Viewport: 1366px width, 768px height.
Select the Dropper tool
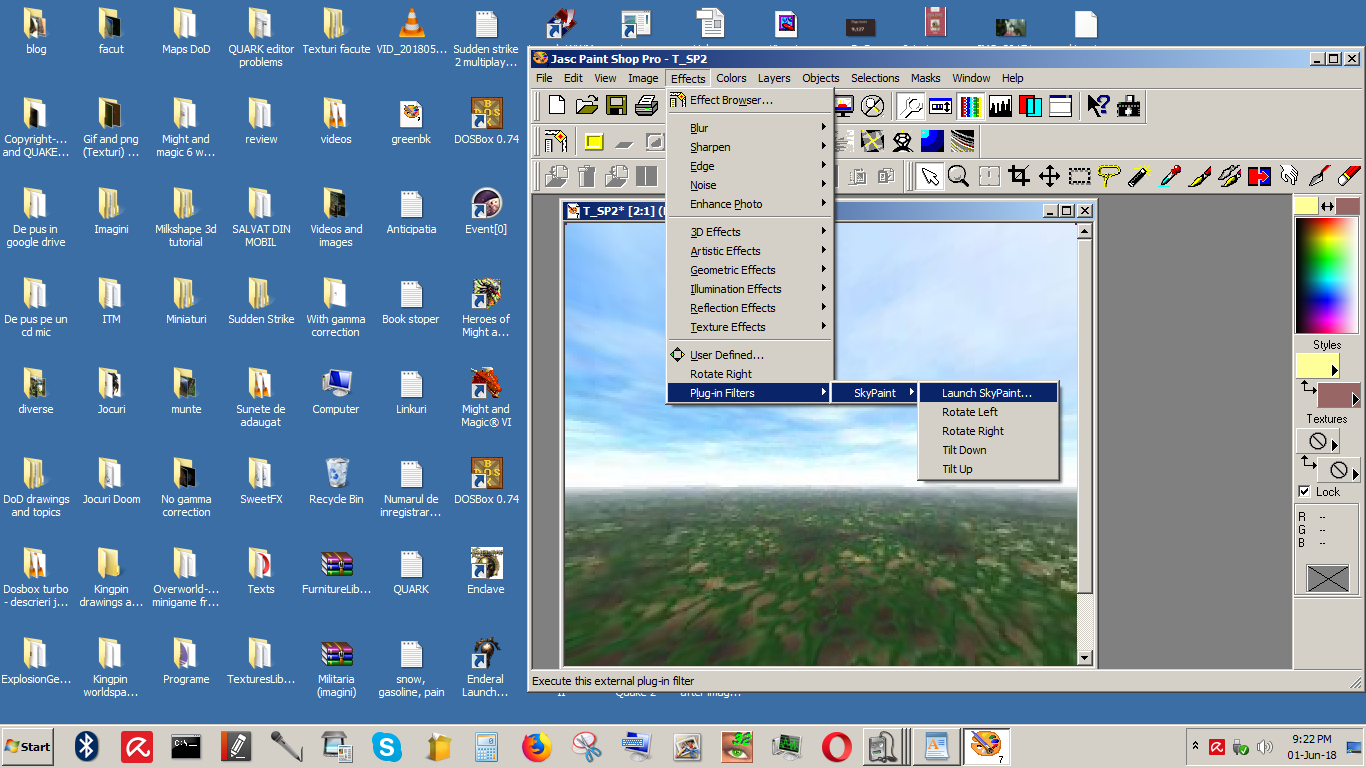[x=1169, y=176]
